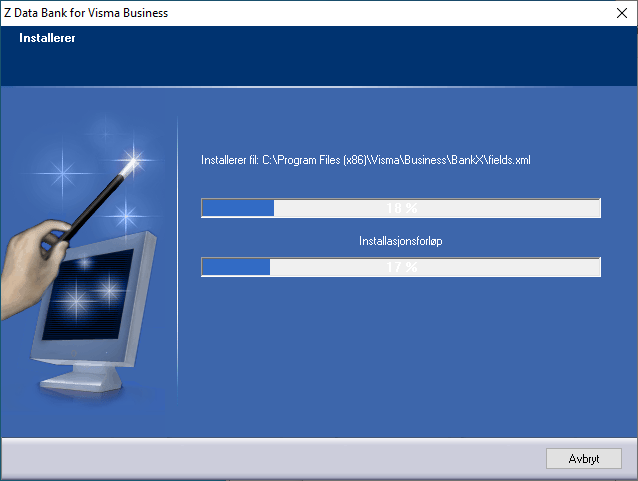Click the 17 % label on overall progress bar

[x=400, y=267]
